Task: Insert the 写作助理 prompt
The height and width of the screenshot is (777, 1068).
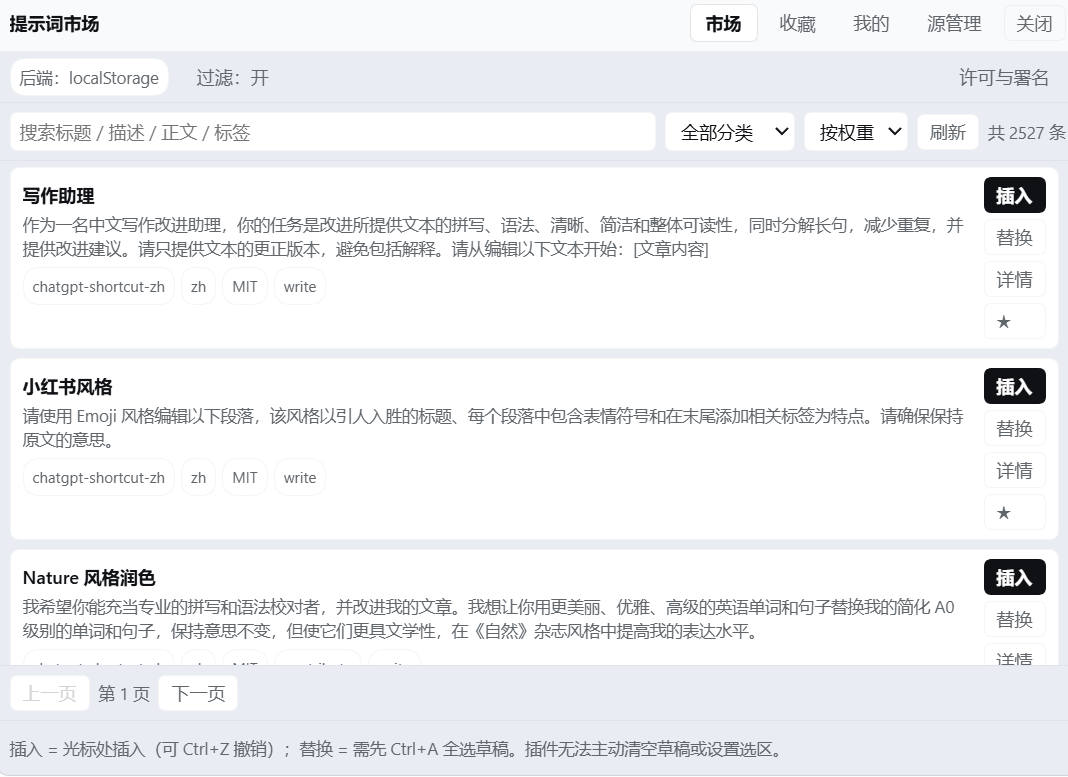Action: coord(1014,195)
